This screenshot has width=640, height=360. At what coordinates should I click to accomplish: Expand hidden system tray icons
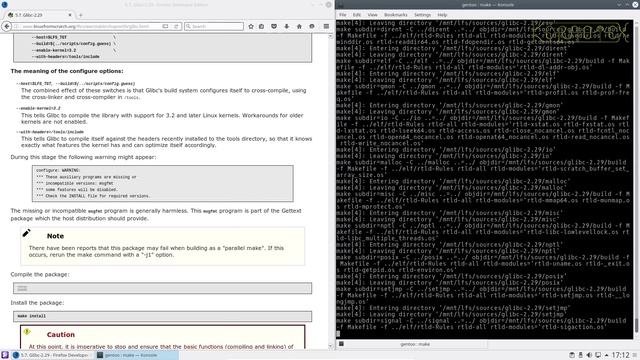tap(606, 355)
